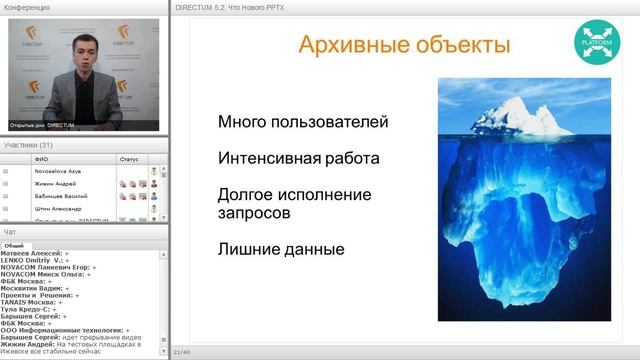640x360 pixels.
Task: Click the user icon for Novoselova Asya
Action: [154, 171]
